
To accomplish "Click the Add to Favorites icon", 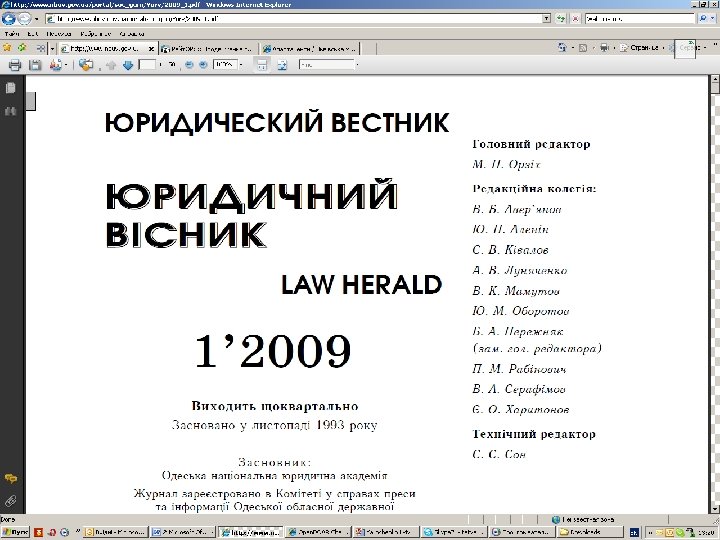I will [22, 48].
